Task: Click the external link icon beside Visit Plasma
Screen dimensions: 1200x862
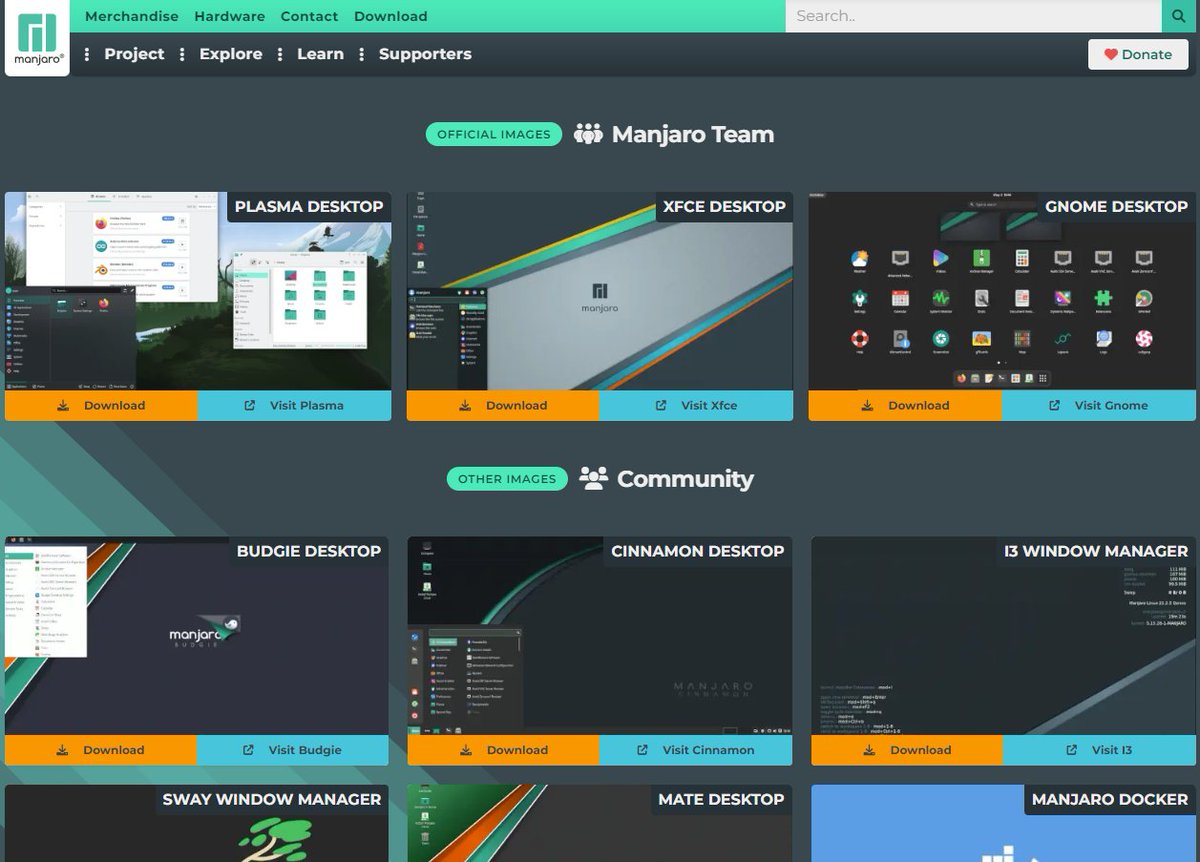Action: (x=250, y=406)
